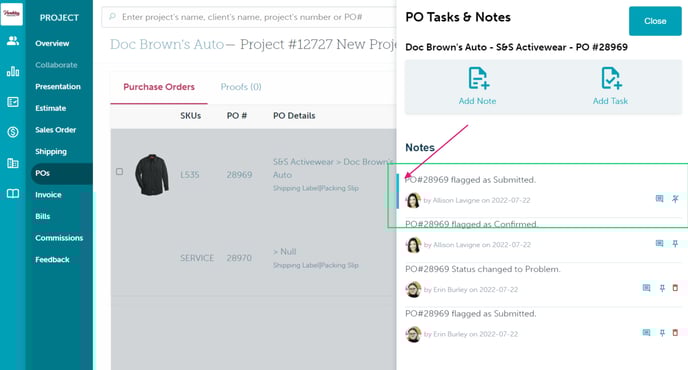Open Sales Order in project menu

point(56,130)
